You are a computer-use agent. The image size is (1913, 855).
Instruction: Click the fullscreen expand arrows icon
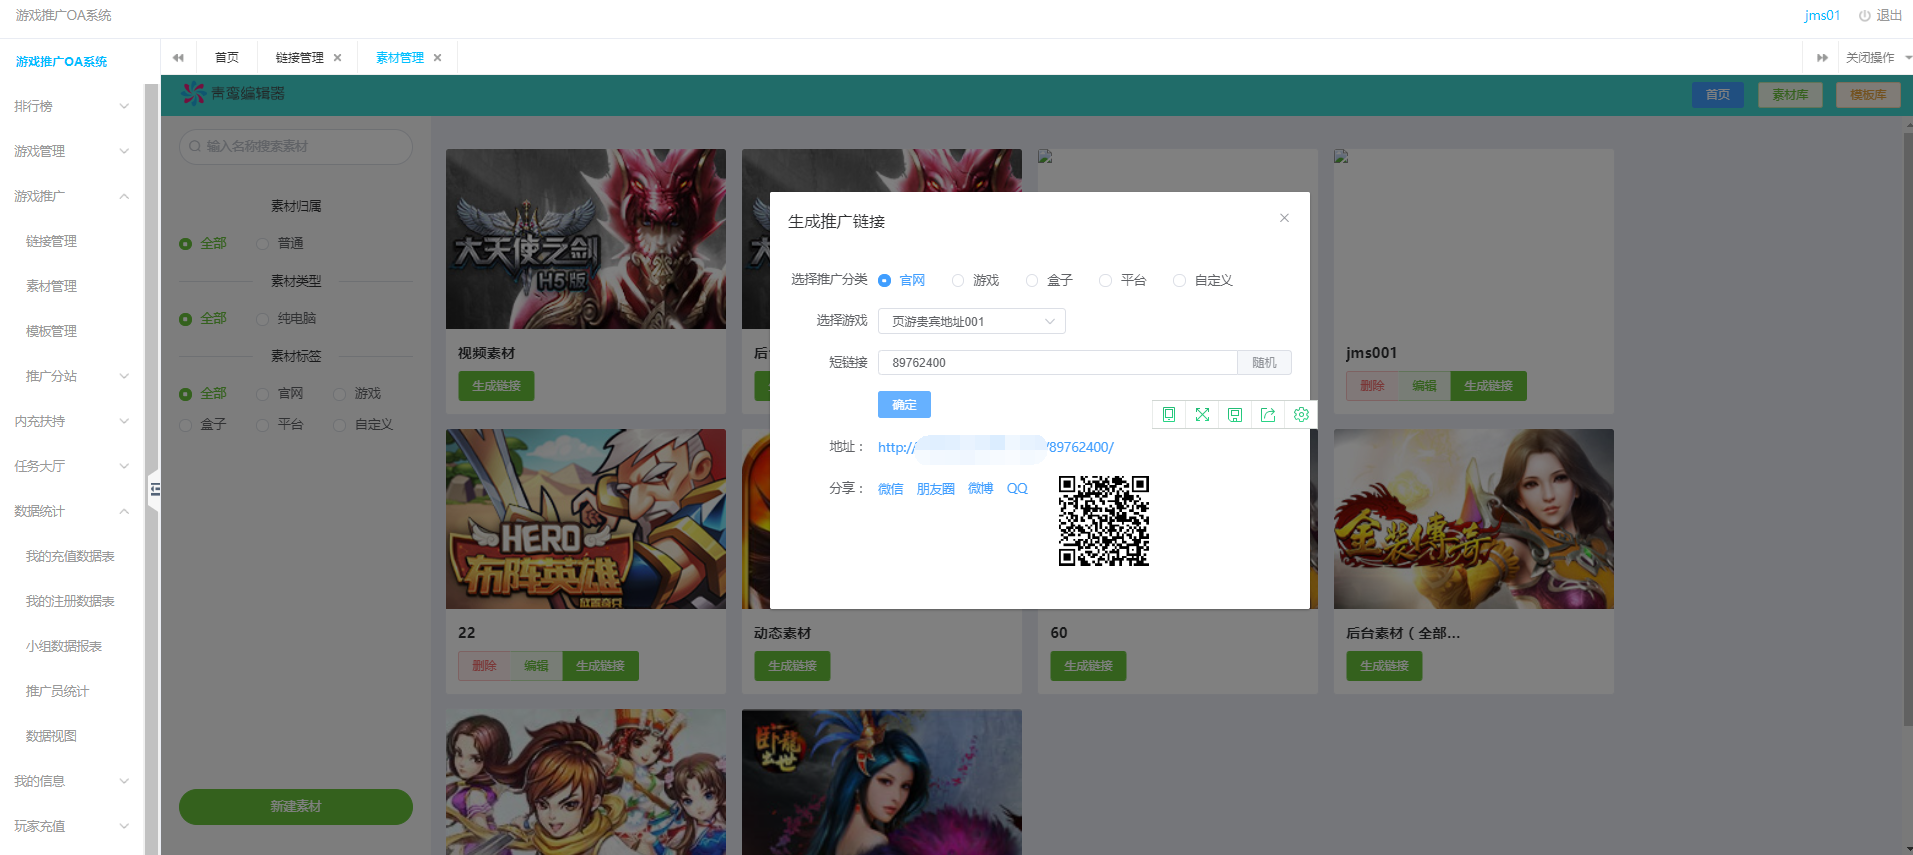[1202, 415]
